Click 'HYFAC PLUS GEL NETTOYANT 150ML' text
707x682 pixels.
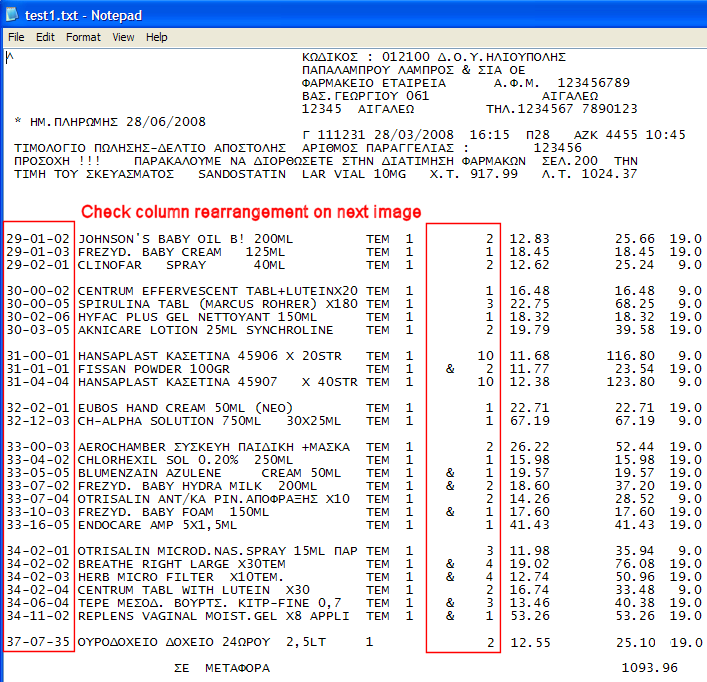coord(197,317)
